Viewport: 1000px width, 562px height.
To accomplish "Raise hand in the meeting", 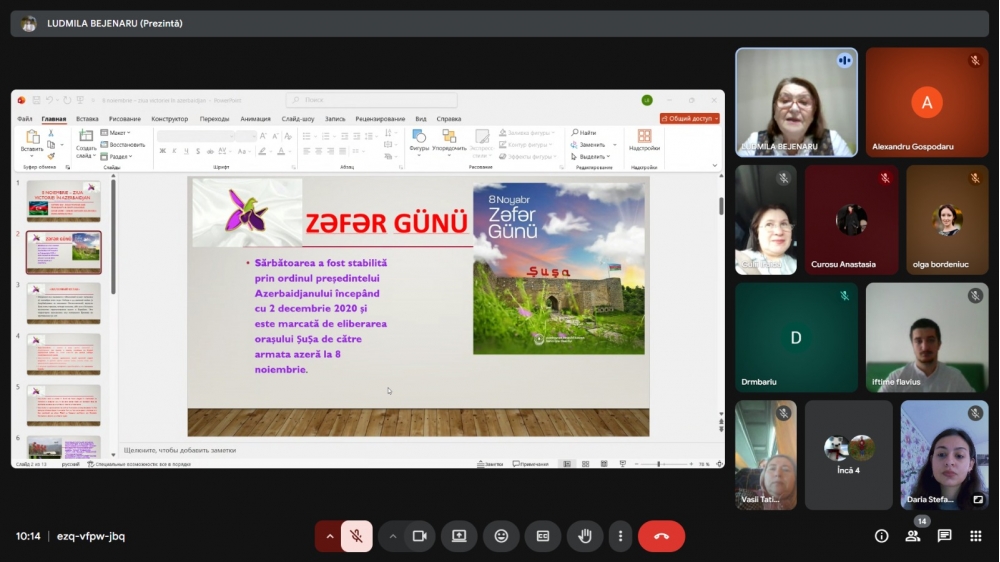I will 585,536.
